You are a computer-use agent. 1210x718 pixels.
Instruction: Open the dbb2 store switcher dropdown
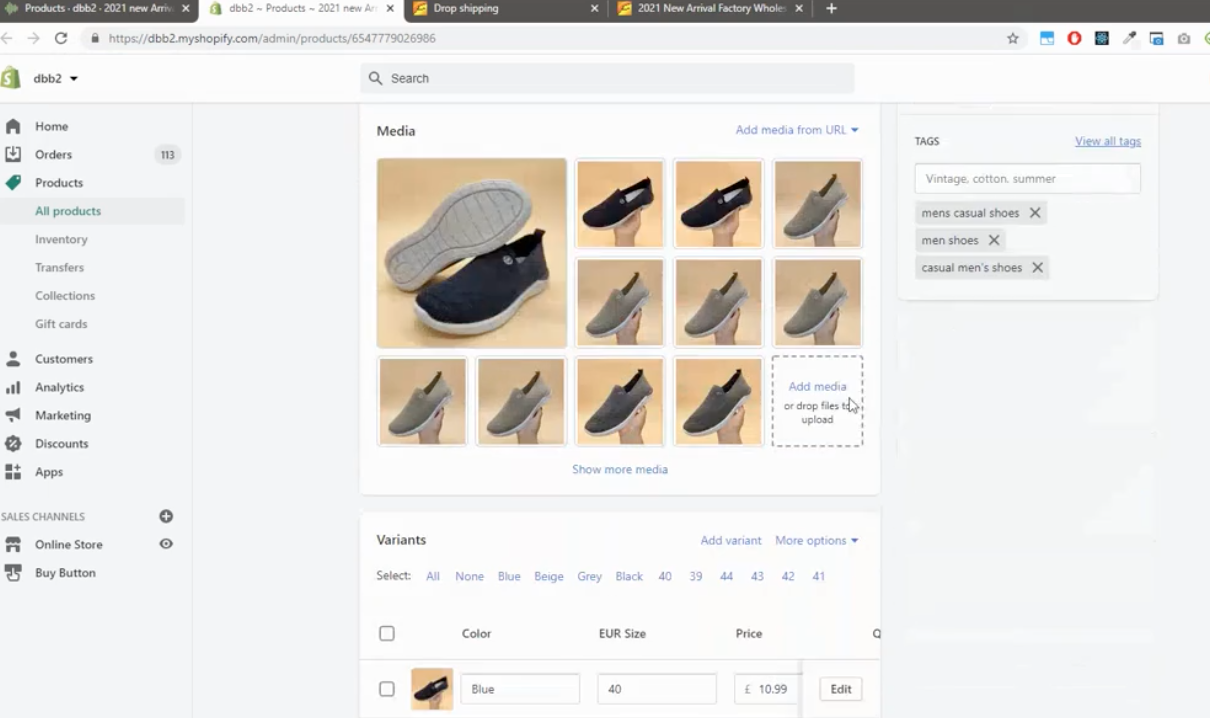pyautogui.click(x=56, y=78)
